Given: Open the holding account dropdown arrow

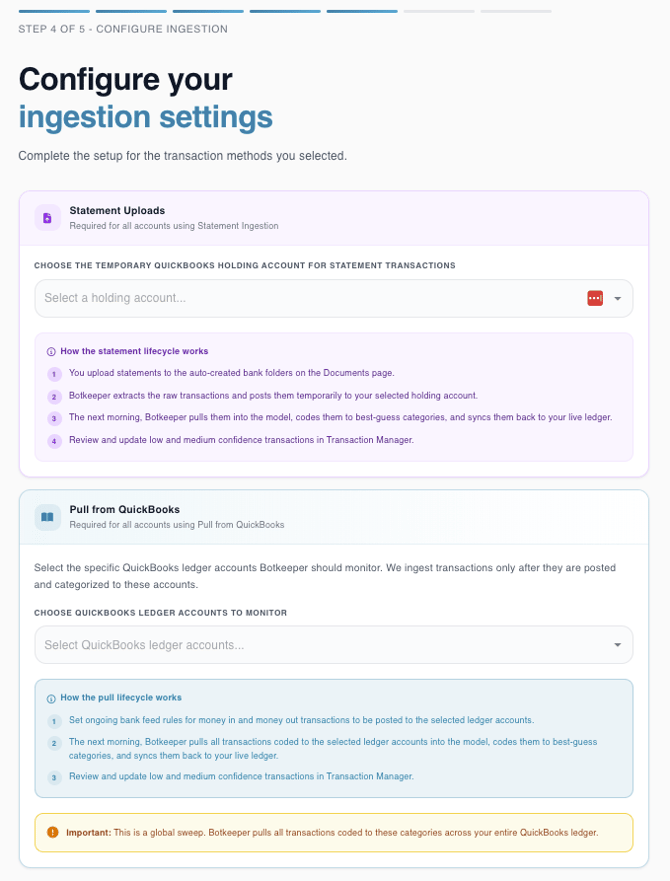Looking at the screenshot, I should pos(618,298).
